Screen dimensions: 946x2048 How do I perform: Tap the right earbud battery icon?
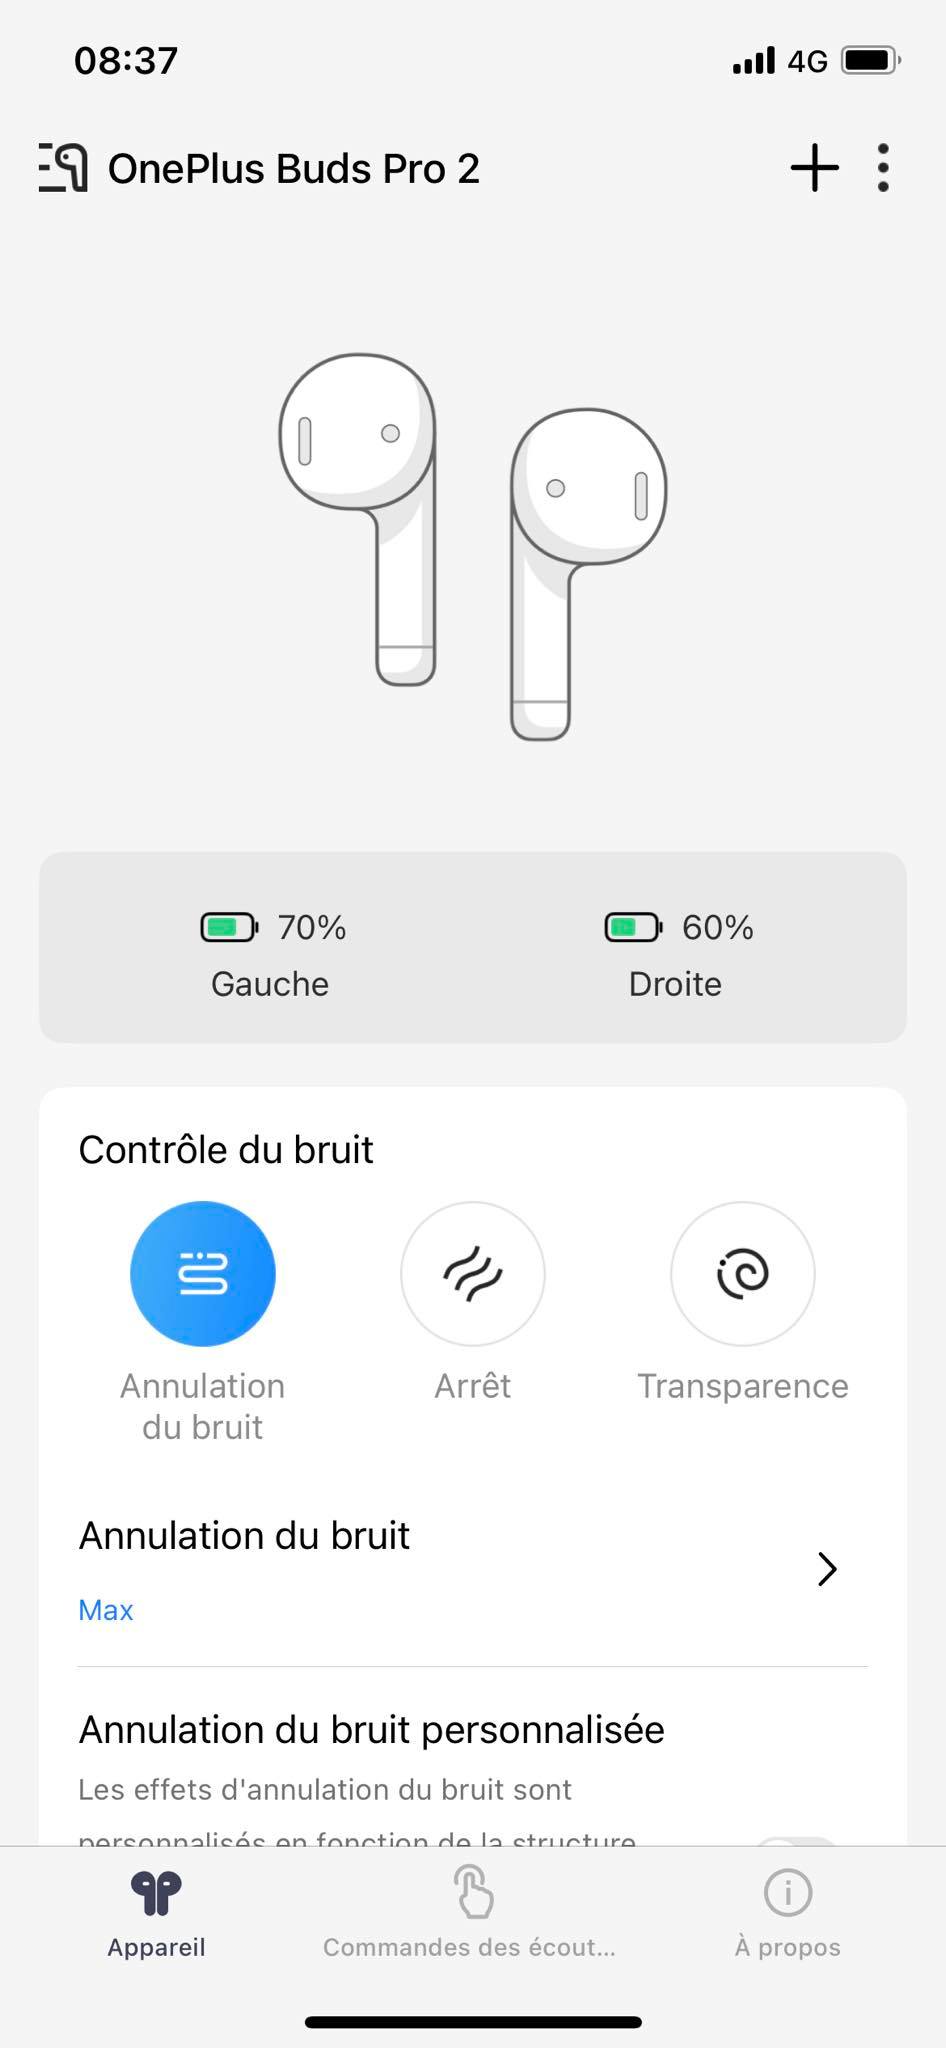[633, 928]
